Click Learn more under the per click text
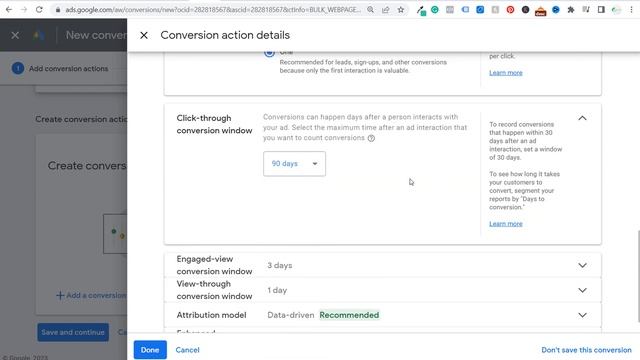Viewport: 640px width, 360px height. point(506,73)
